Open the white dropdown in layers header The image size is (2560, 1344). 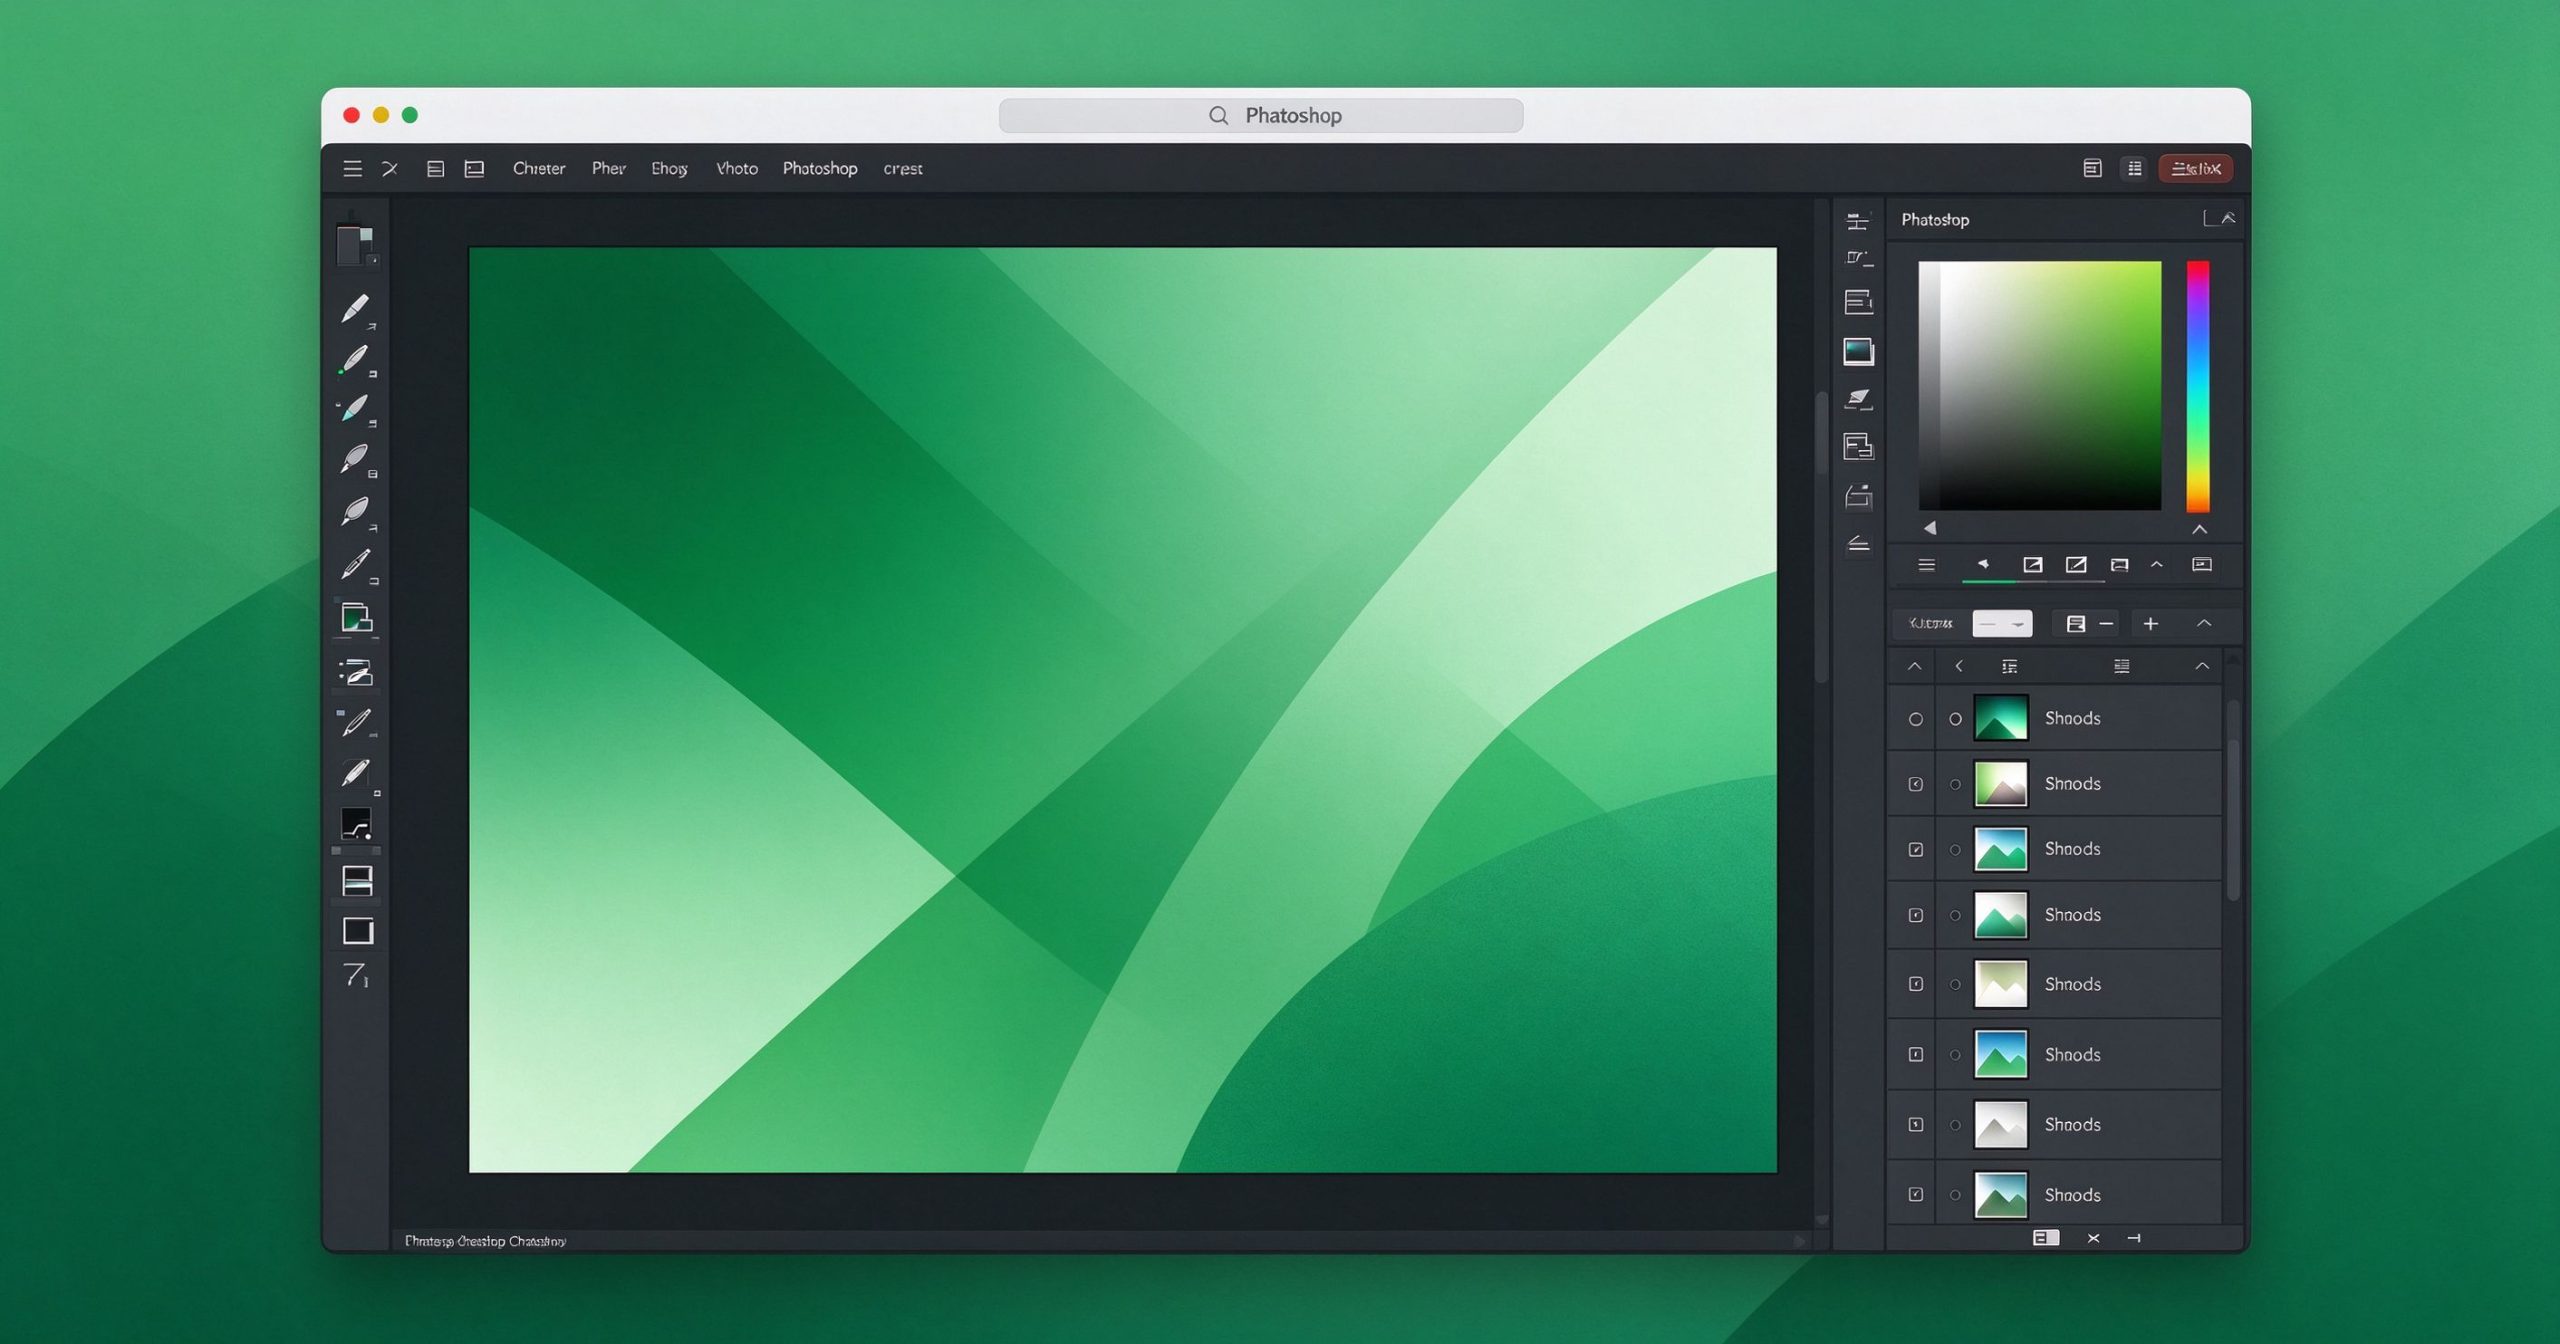2002,624
